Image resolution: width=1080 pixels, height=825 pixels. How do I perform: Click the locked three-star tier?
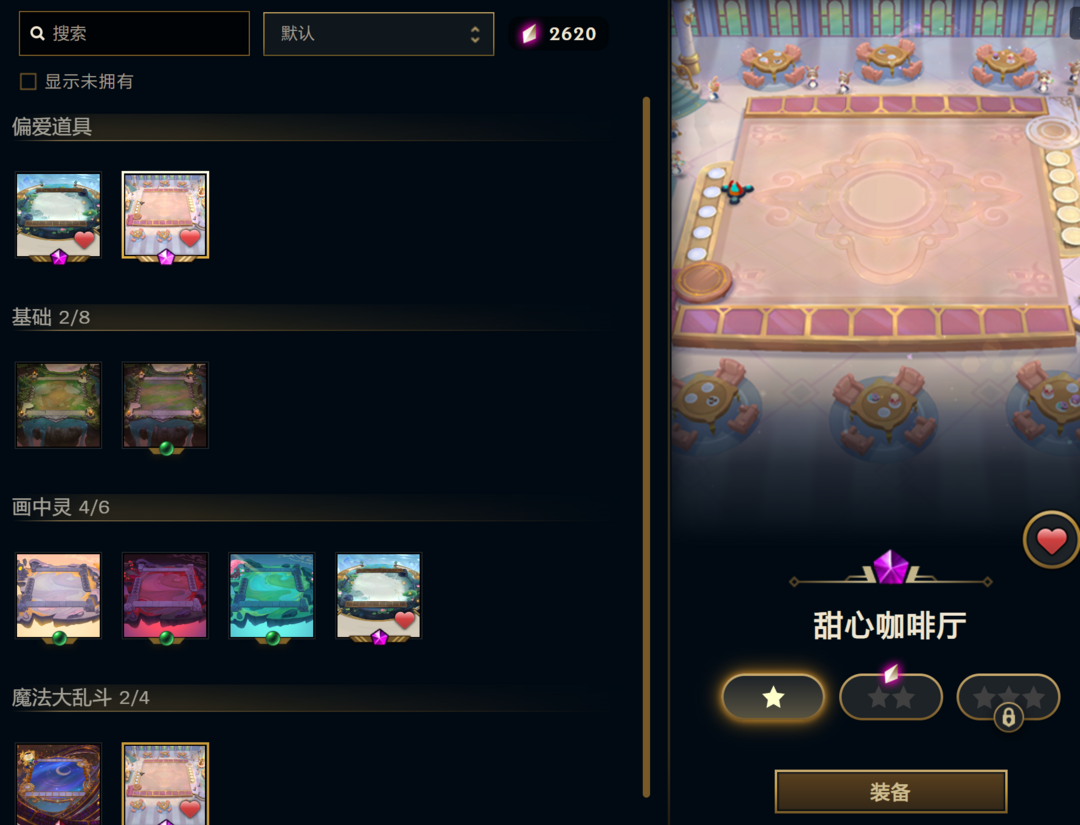tap(1008, 697)
